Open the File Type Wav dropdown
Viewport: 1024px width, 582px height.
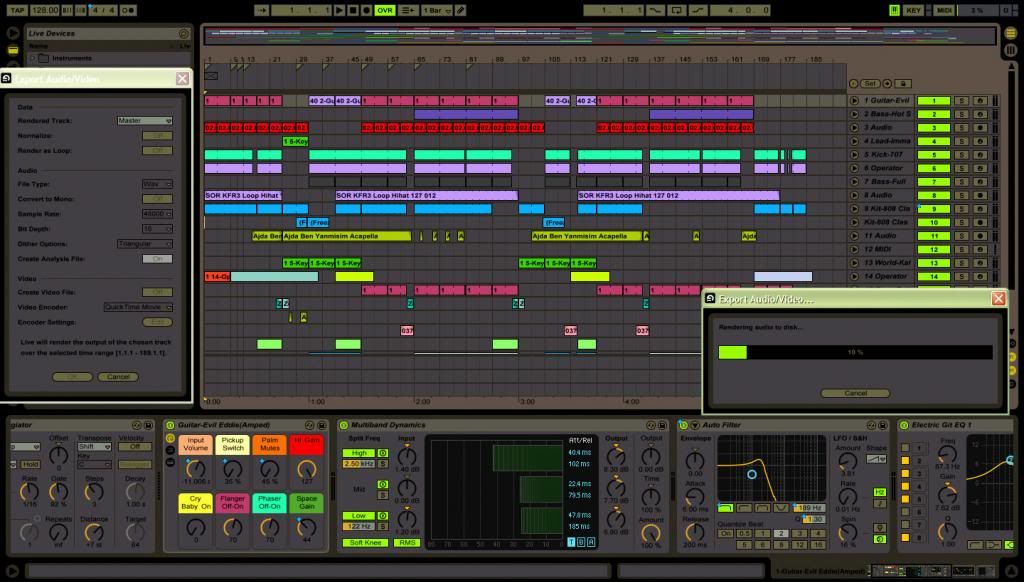[x=157, y=184]
